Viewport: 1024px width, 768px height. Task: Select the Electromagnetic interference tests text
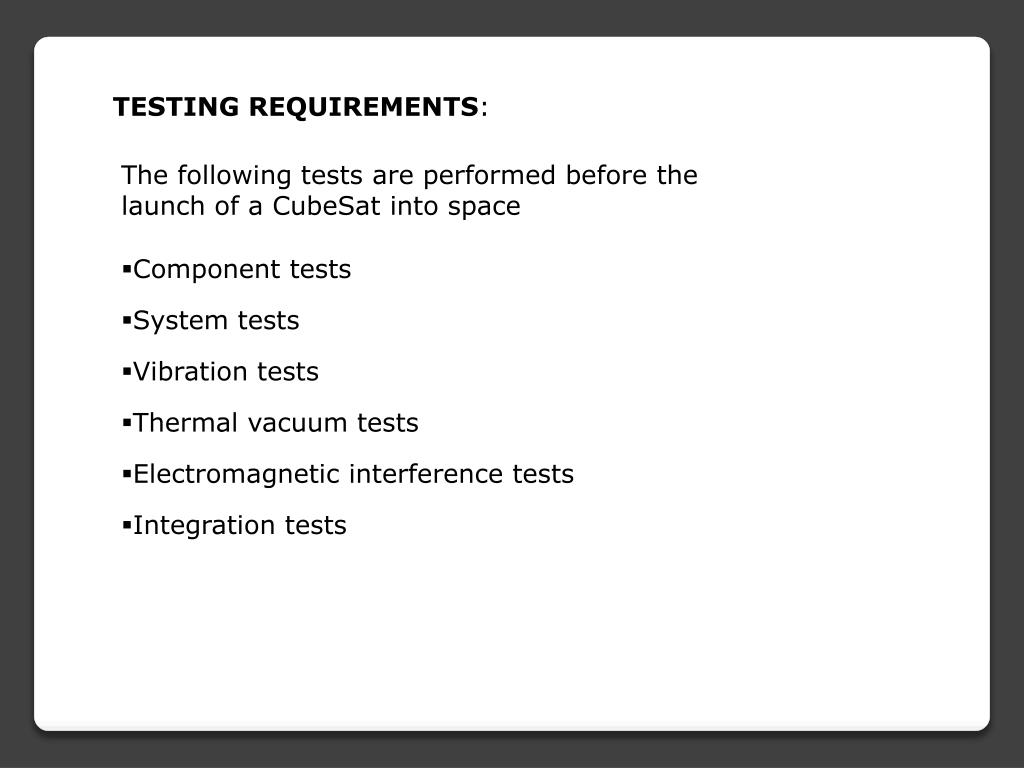coord(353,474)
